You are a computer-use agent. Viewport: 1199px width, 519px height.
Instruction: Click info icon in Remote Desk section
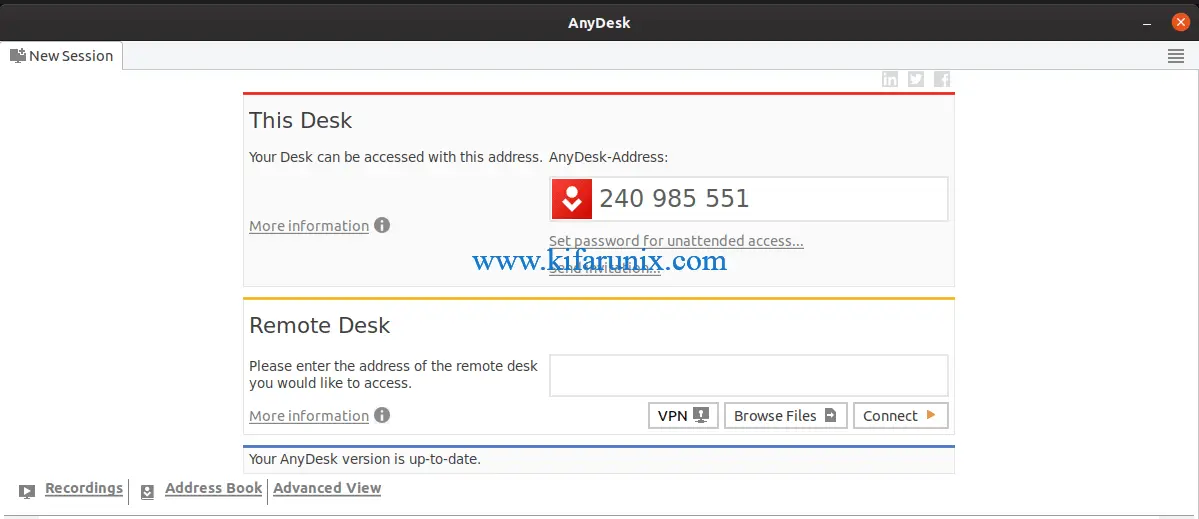click(x=382, y=416)
